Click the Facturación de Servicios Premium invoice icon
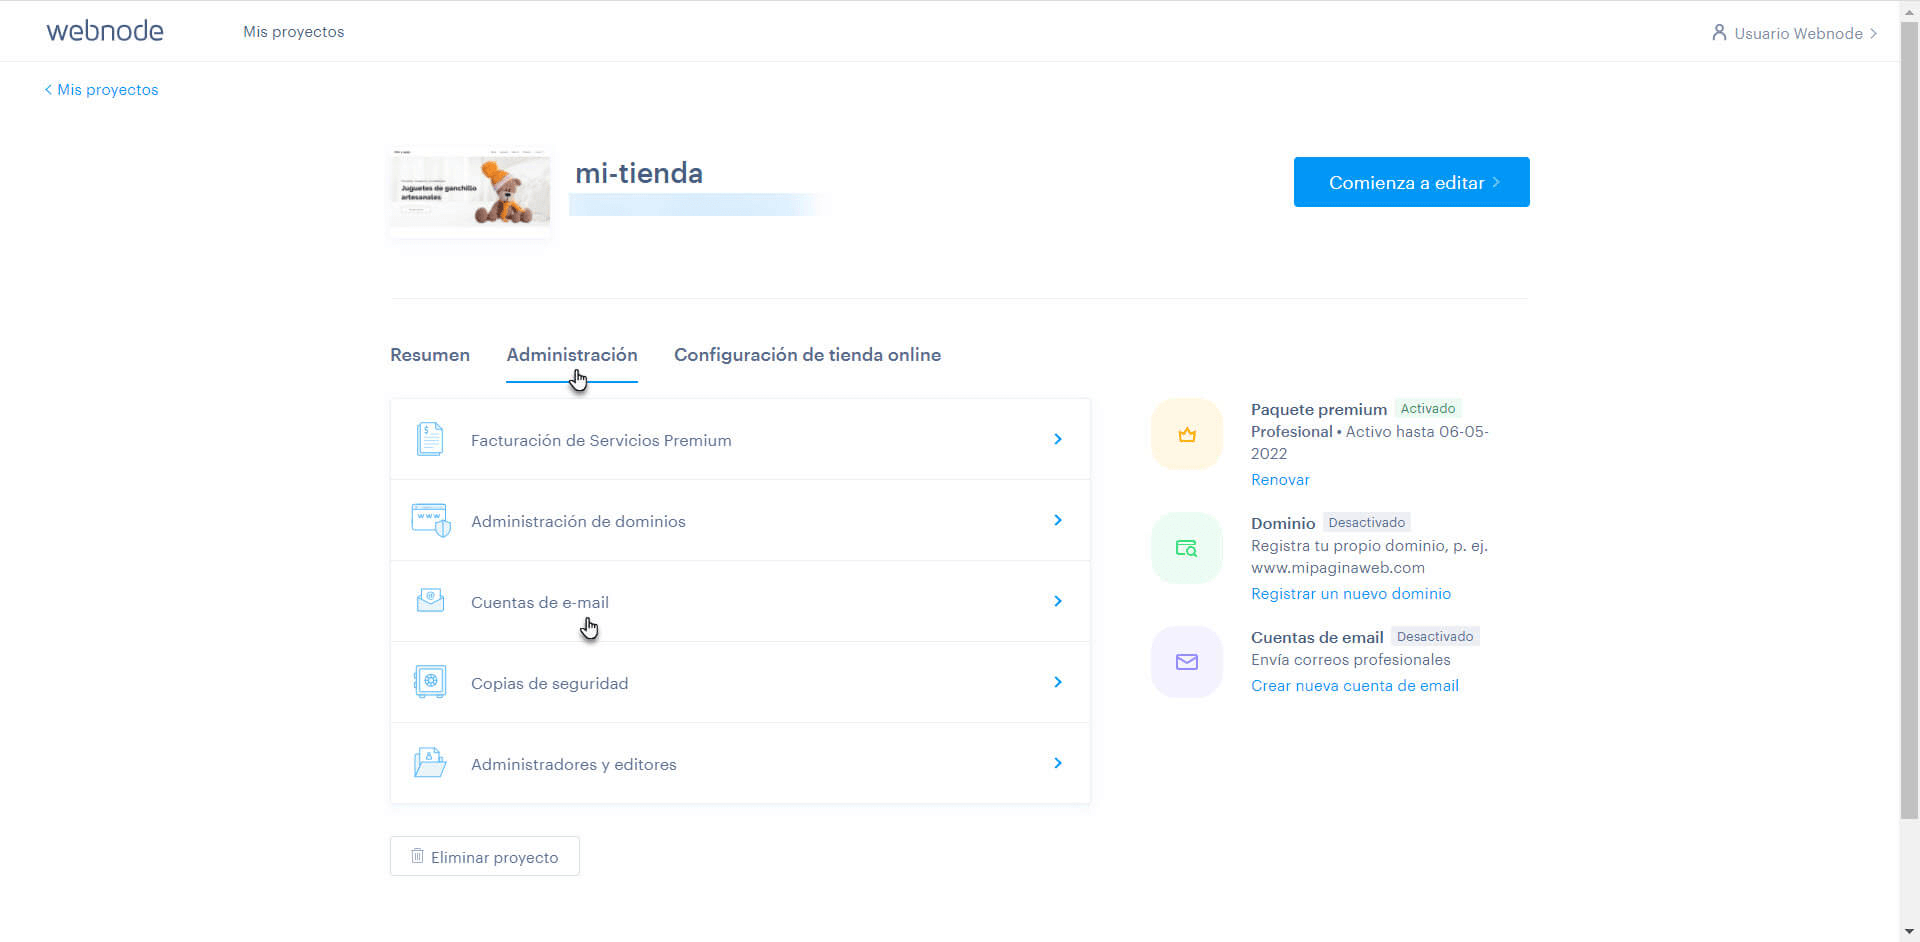Viewport: 1920px width, 942px height. [429, 438]
